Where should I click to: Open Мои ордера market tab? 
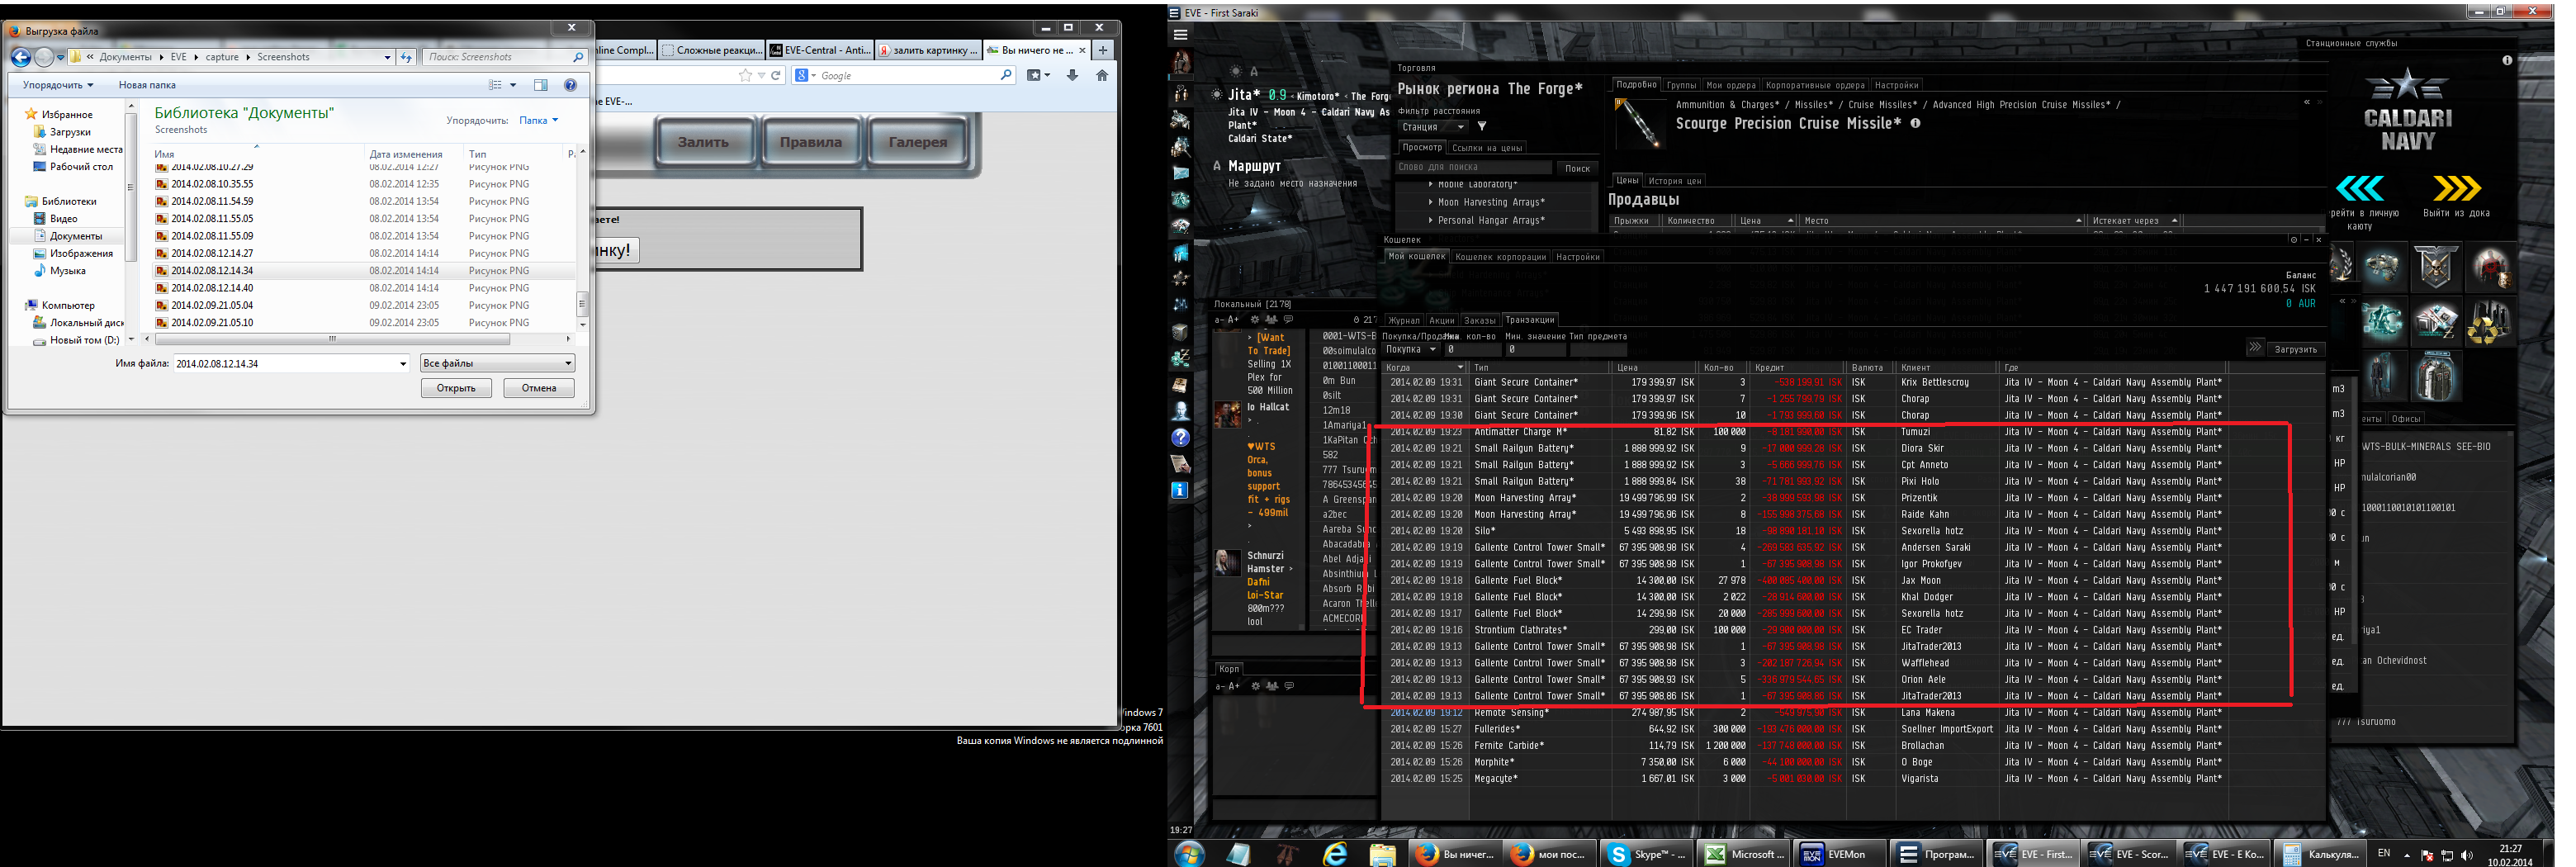[x=1731, y=85]
